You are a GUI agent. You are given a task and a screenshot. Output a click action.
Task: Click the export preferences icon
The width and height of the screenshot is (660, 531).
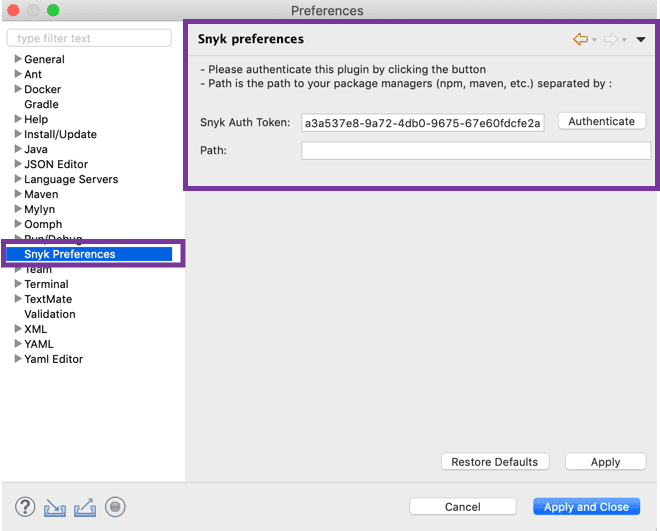point(85,507)
